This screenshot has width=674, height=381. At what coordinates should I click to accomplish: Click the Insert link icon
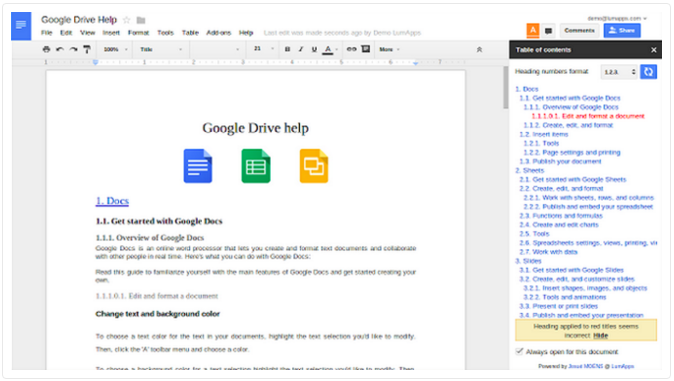click(x=352, y=49)
